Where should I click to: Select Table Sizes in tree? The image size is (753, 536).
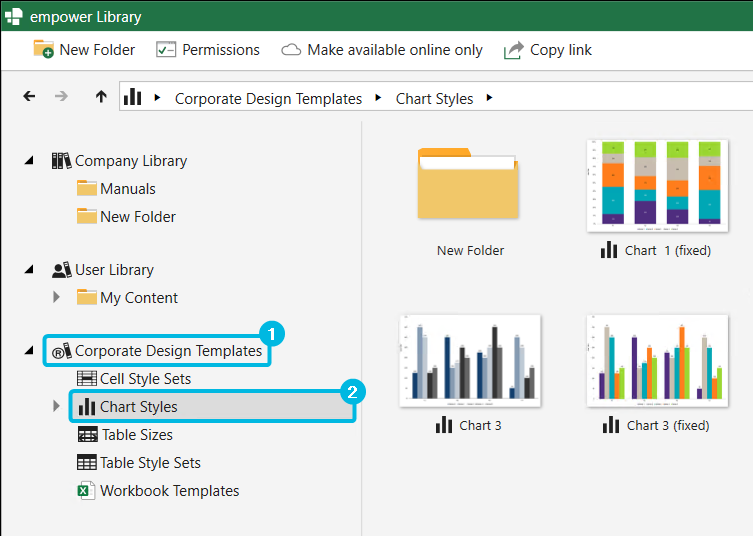click(137, 435)
